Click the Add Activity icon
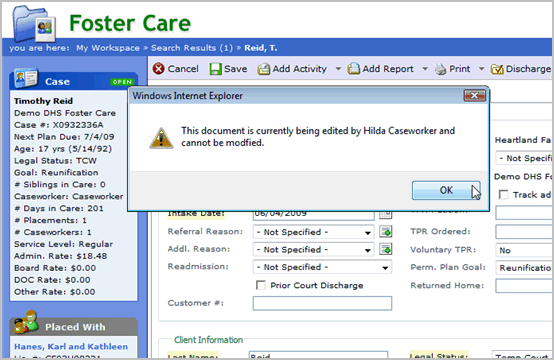Screen dimensions: 554x360 tap(264, 69)
